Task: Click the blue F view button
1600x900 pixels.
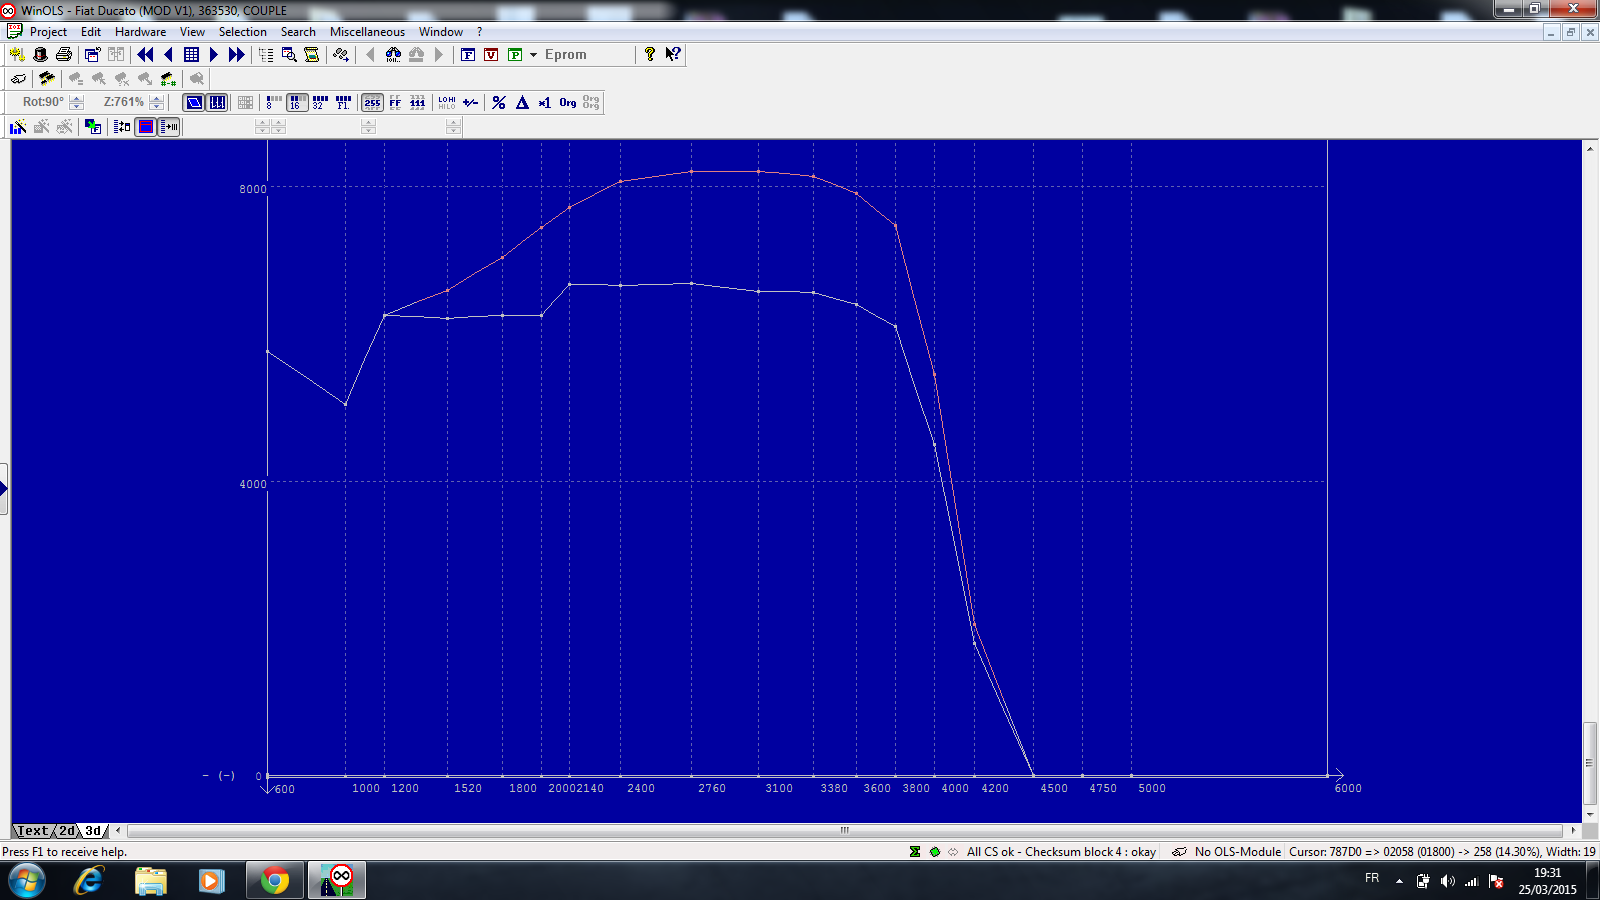Action: tap(468, 55)
